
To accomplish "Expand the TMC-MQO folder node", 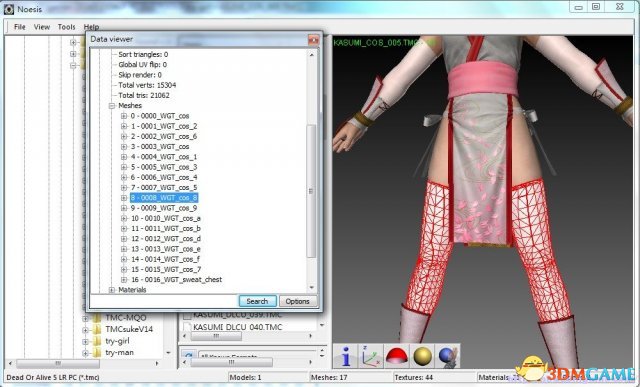I will coord(85,318).
